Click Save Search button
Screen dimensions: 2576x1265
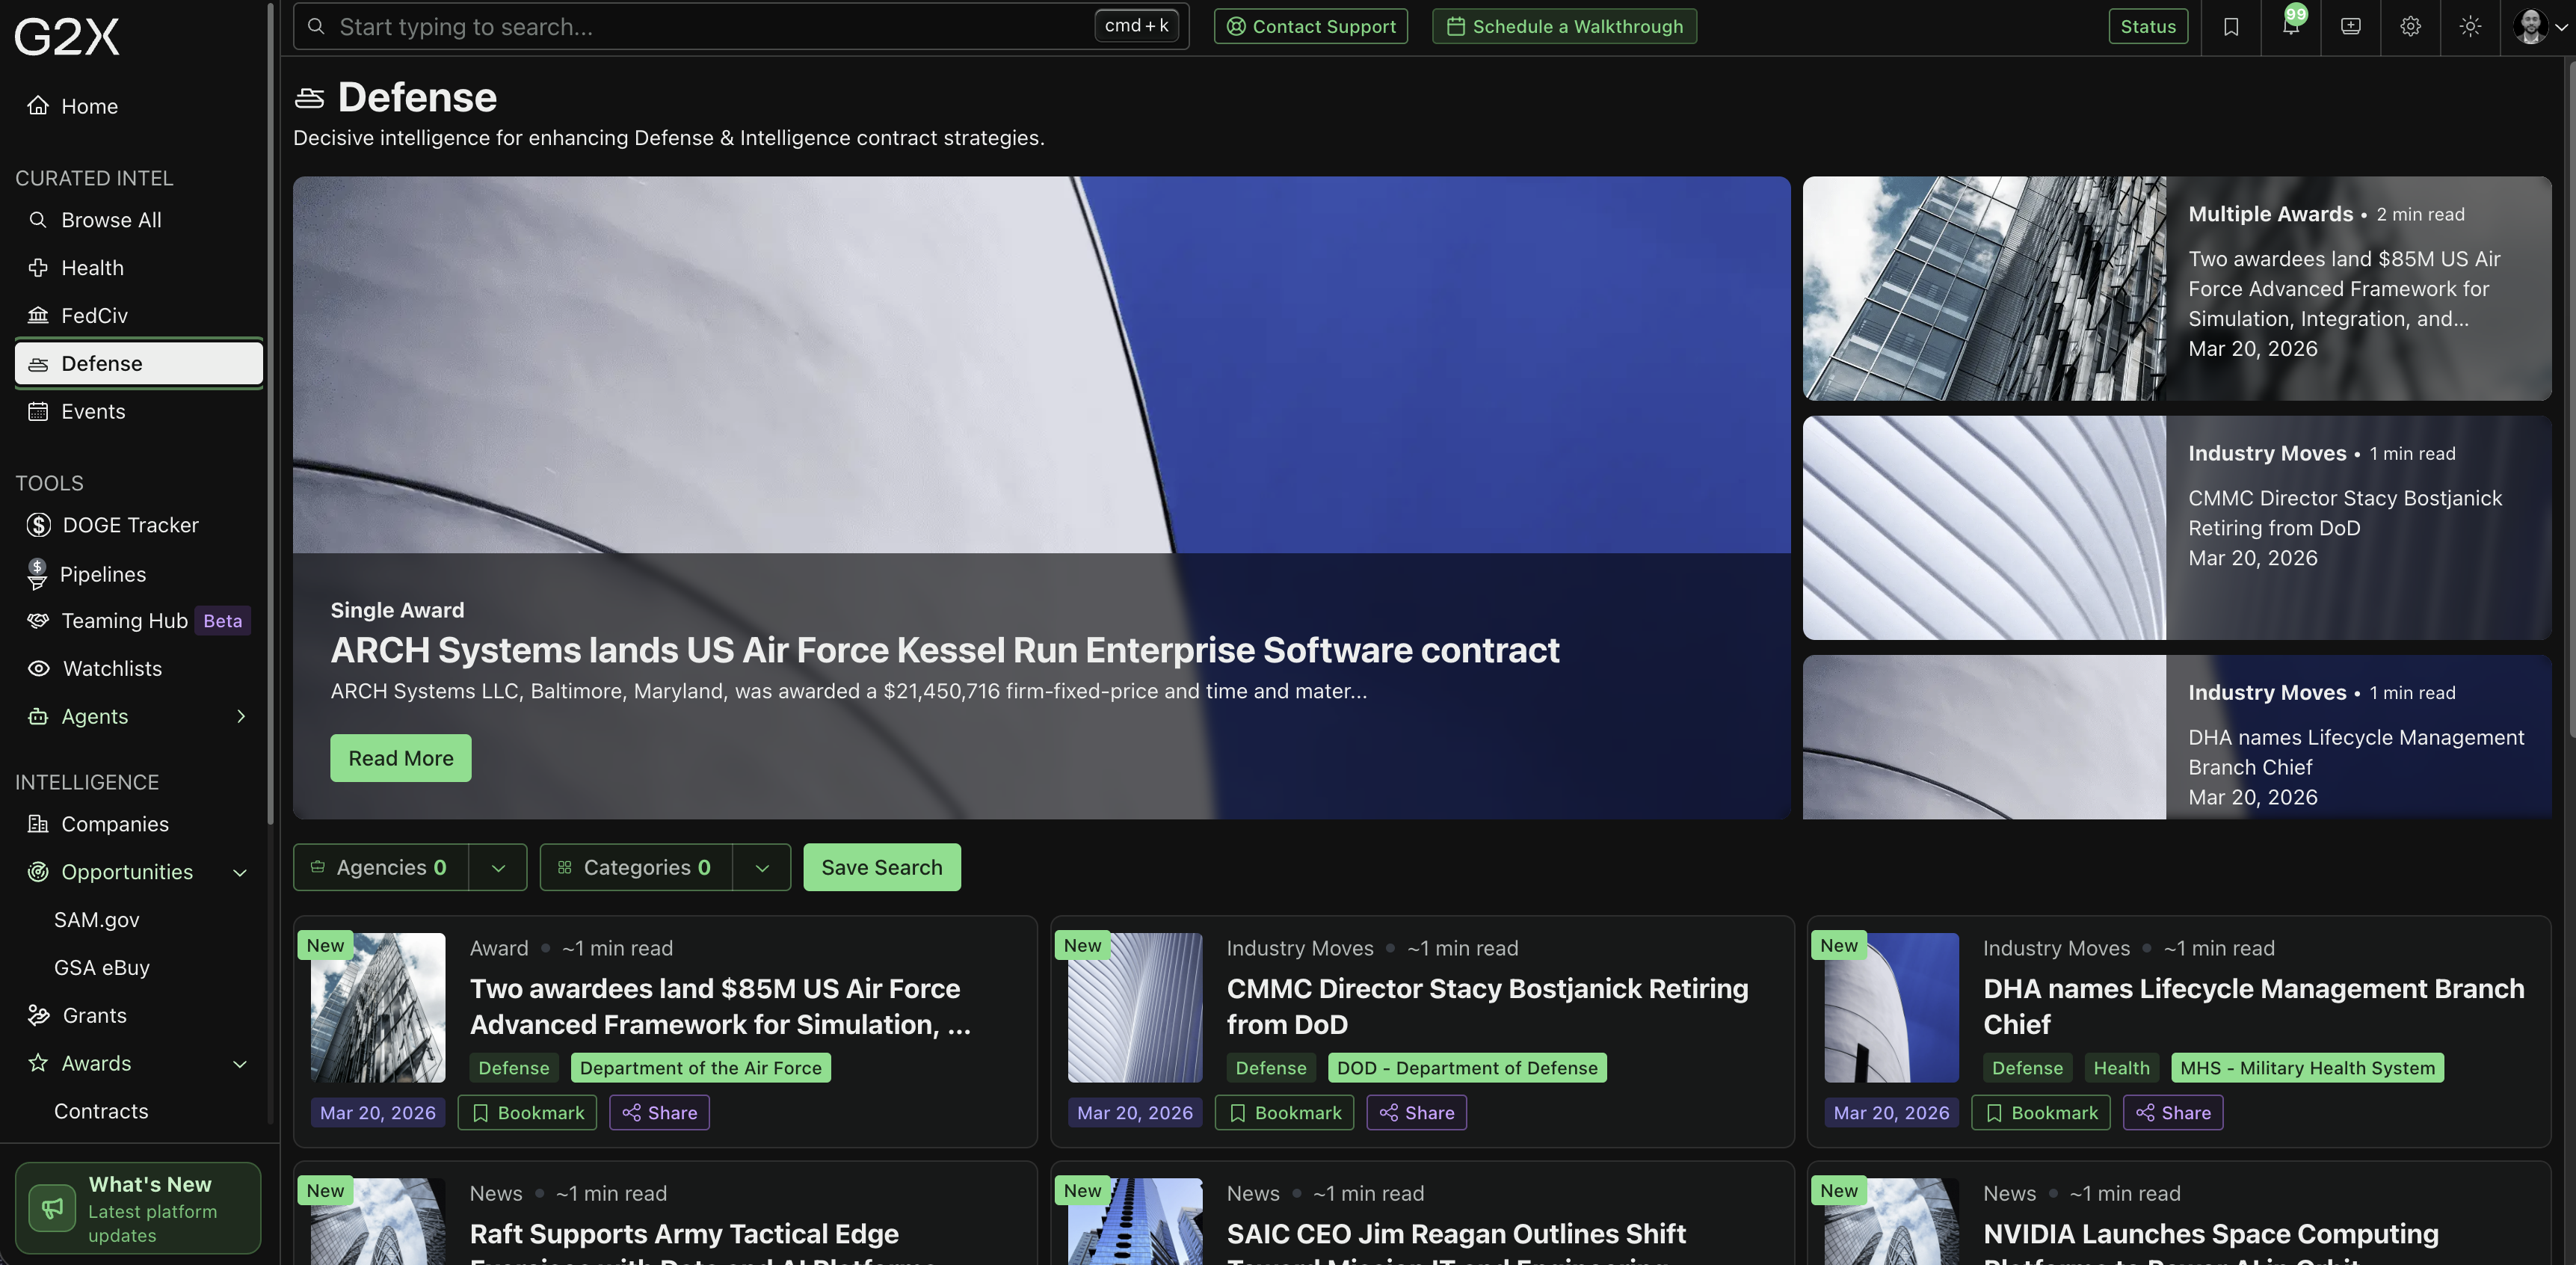point(882,868)
